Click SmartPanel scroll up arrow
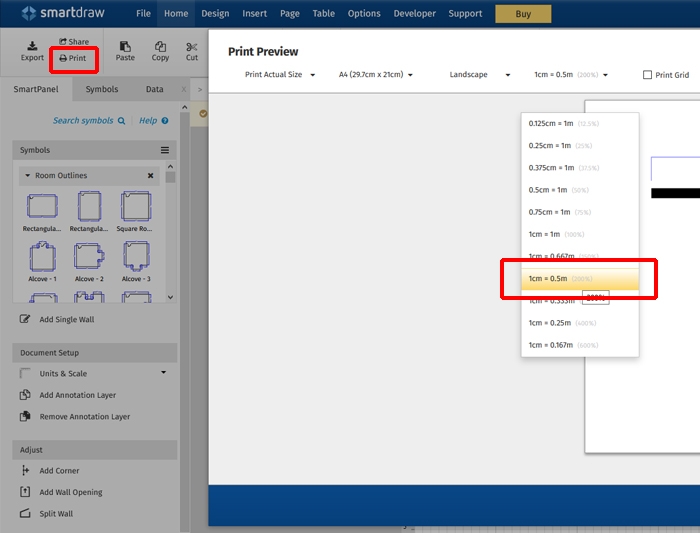The width and height of the screenshot is (700, 533). pyautogui.click(x=184, y=107)
